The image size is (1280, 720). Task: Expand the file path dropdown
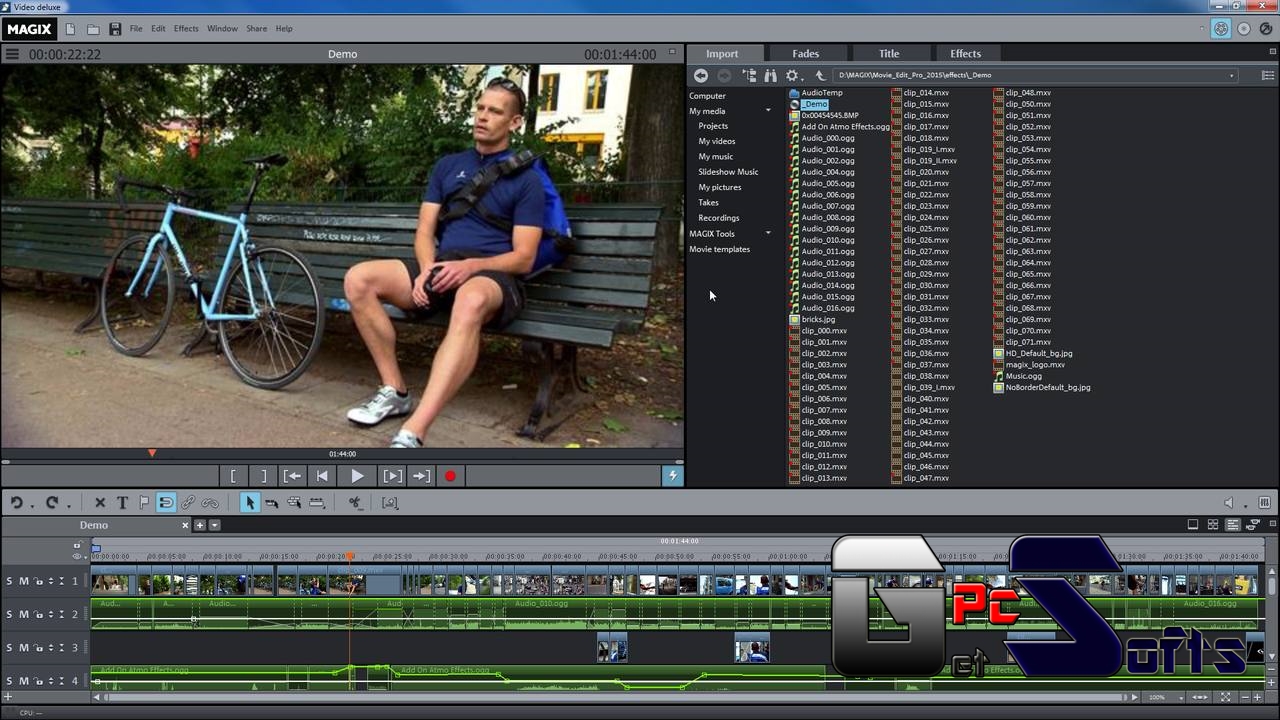(x=1231, y=75)
